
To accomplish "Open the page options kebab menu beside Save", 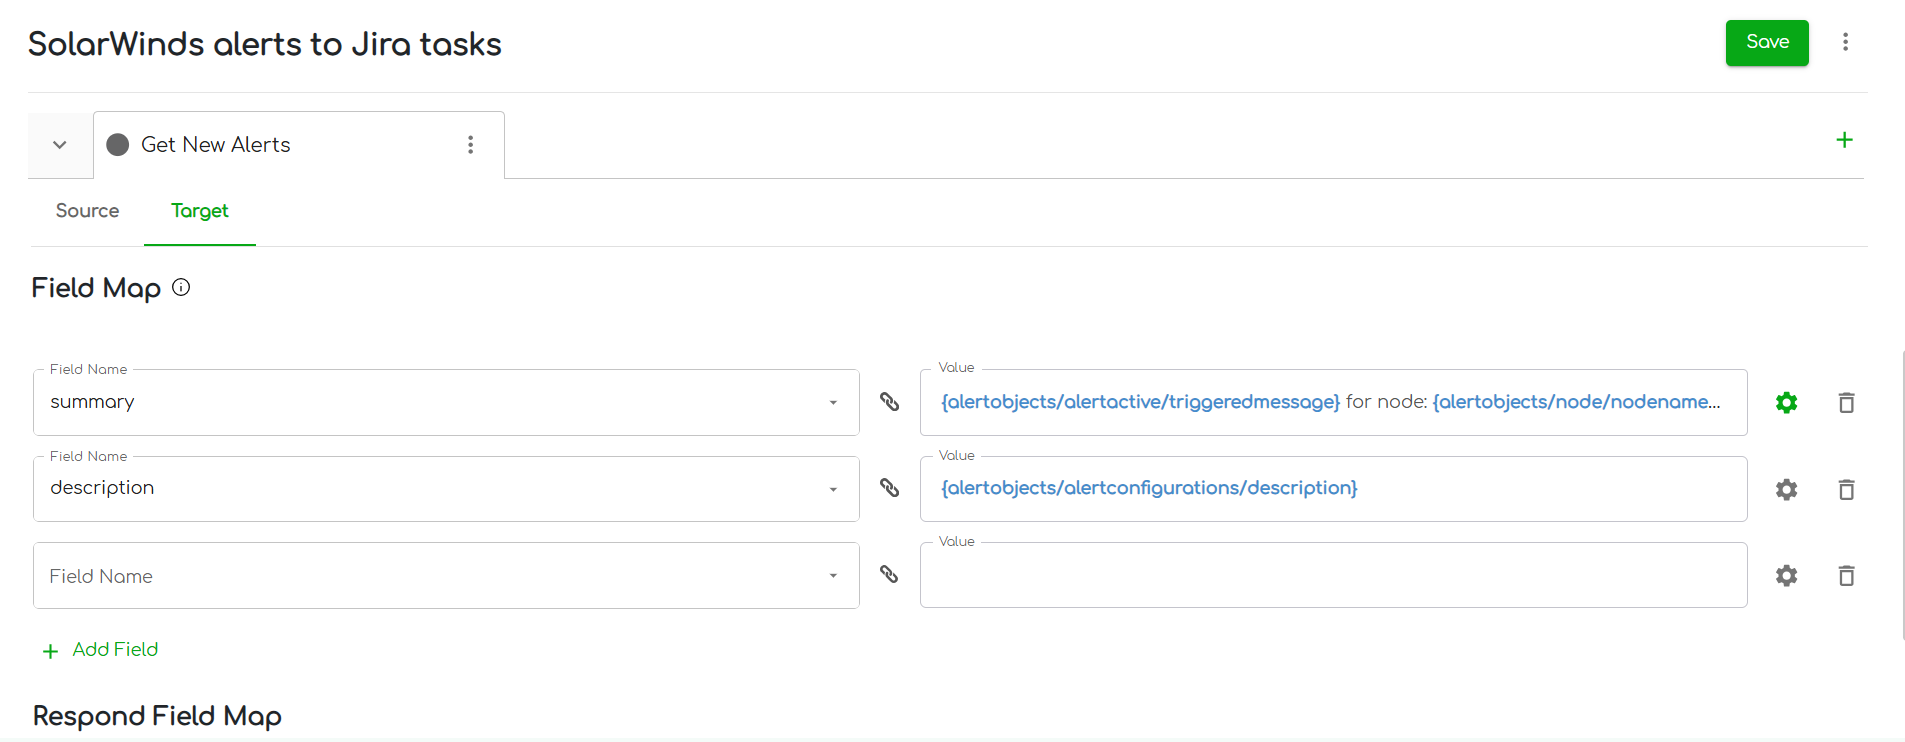I will 1846,42.
